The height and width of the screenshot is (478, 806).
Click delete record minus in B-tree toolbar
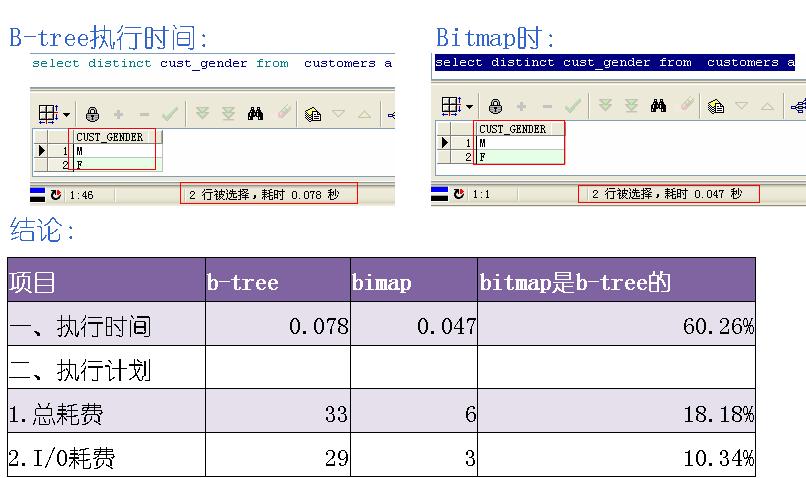[144, 114]
